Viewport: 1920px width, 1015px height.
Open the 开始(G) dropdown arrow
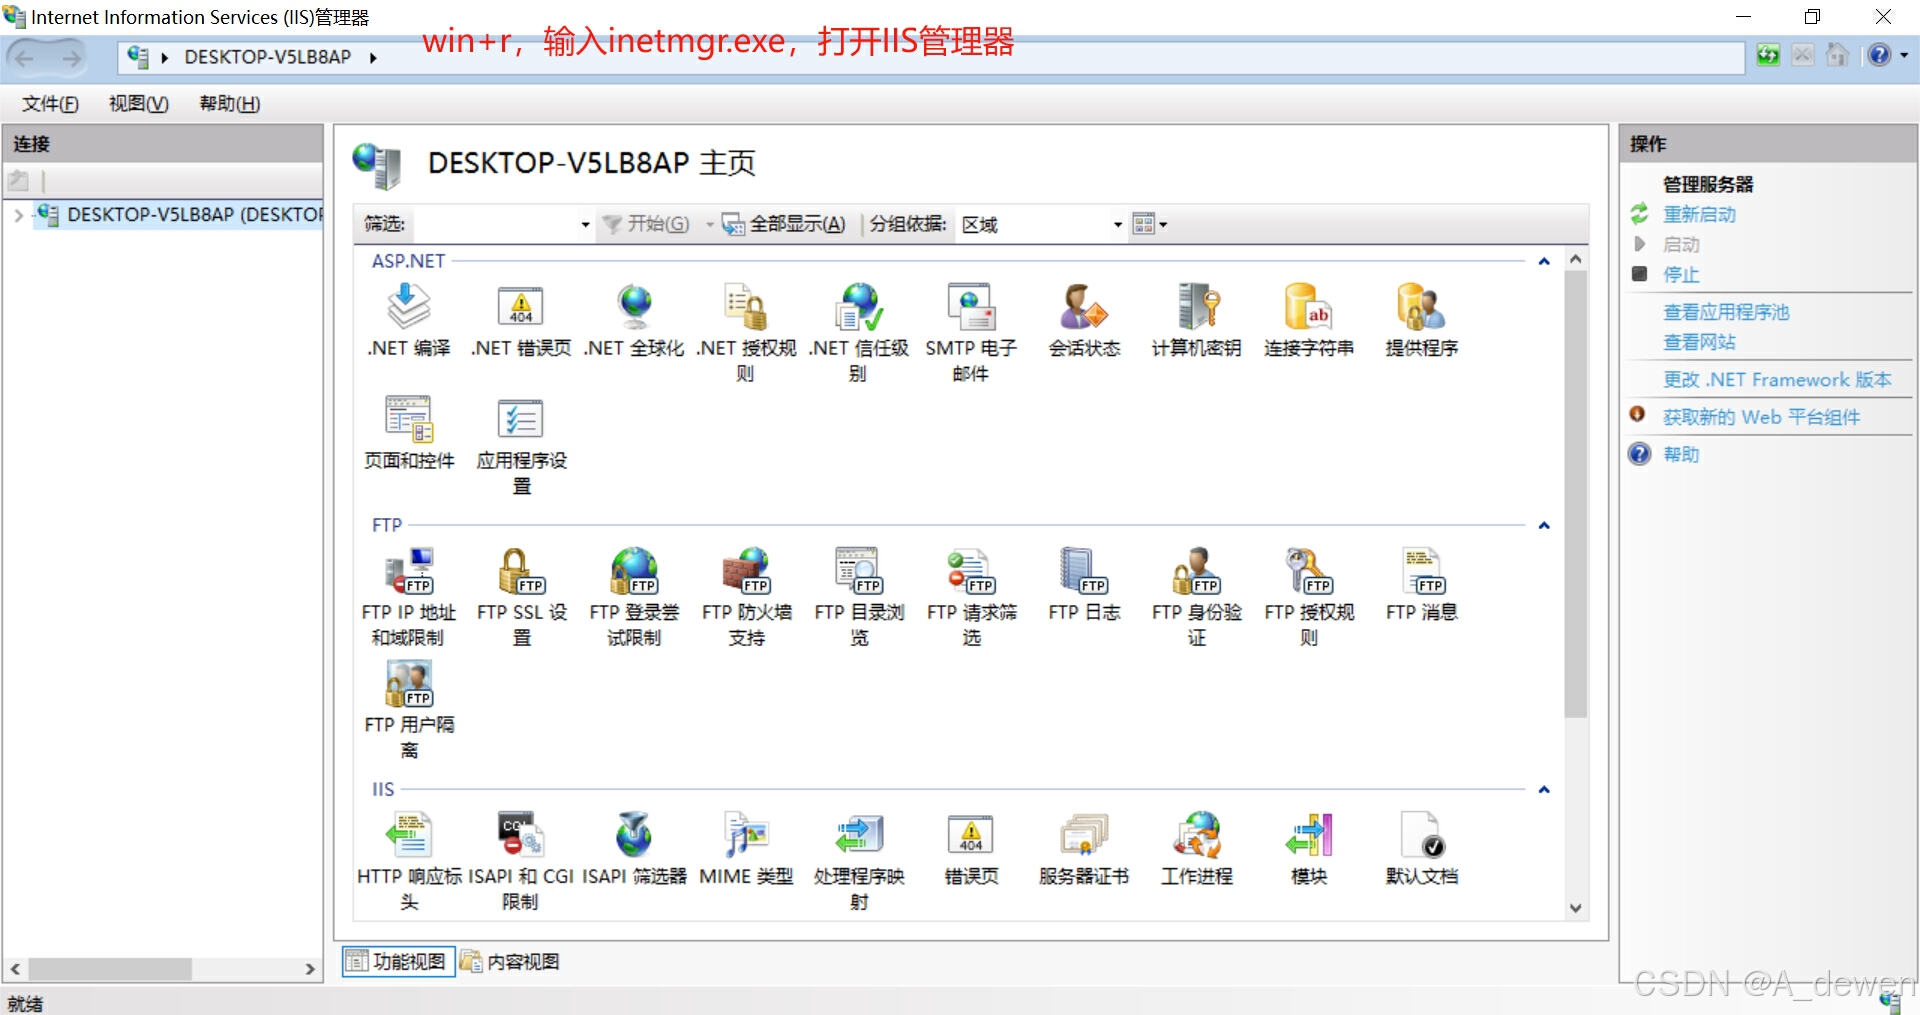pos(709,224)
